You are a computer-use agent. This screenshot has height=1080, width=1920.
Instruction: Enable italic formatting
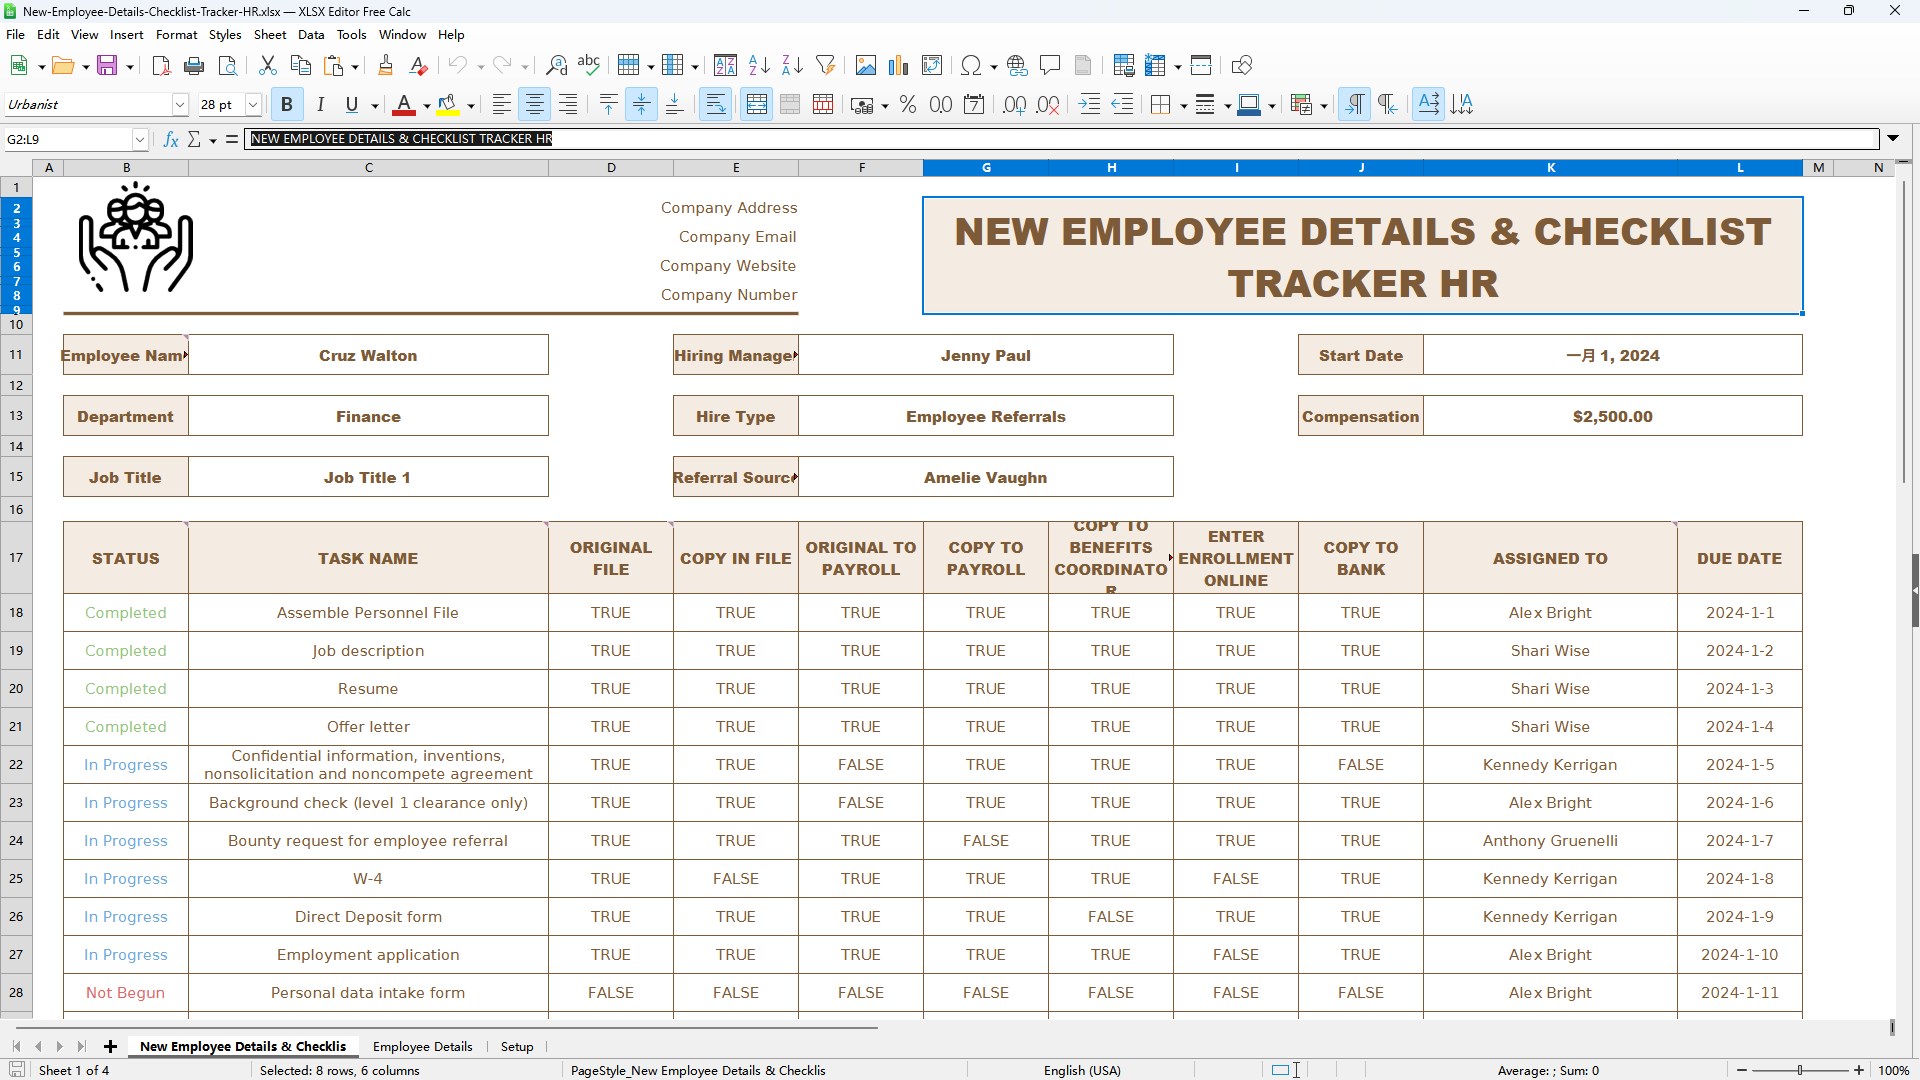coord(320,104)
